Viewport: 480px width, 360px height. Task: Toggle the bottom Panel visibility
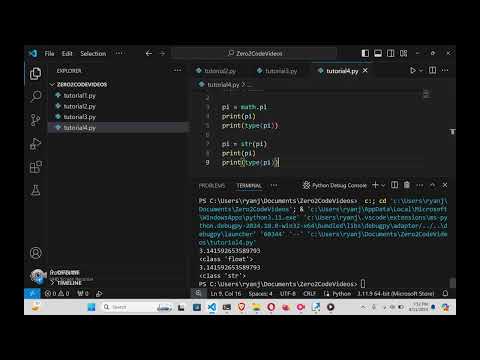tap(378, 53)
